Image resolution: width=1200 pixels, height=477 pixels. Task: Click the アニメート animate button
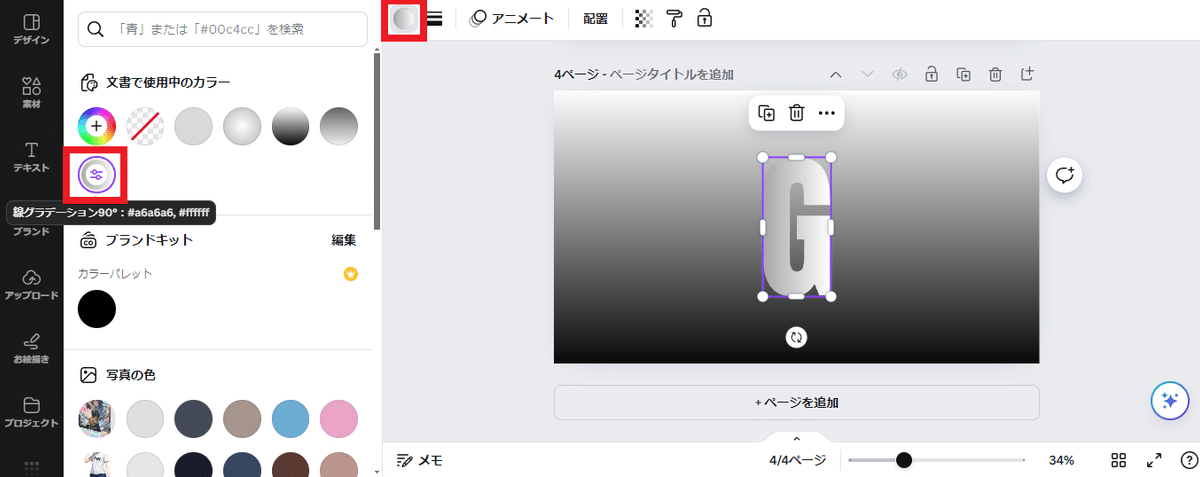(511, 18)
